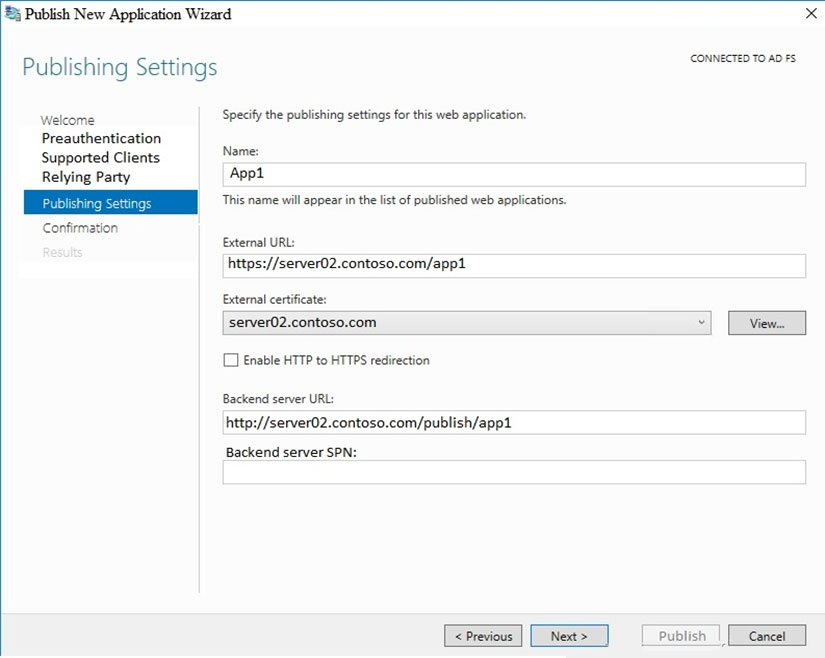Click the Enable HTTP to HTTPS redirection label

(336, 360)
